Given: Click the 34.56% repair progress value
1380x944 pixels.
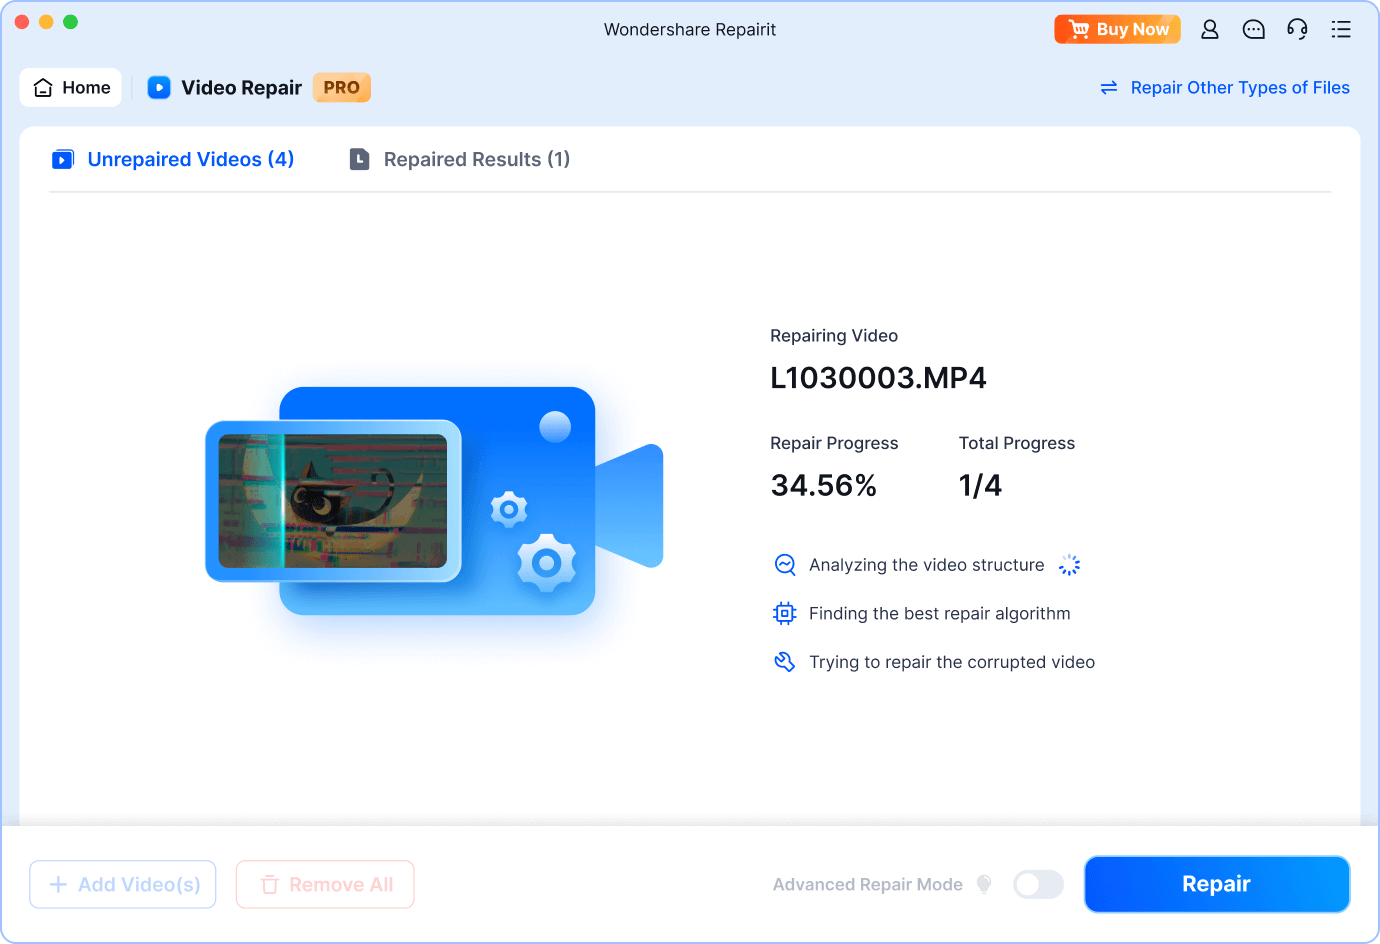Looking at the screenshot, I should [x=824, y=486].
